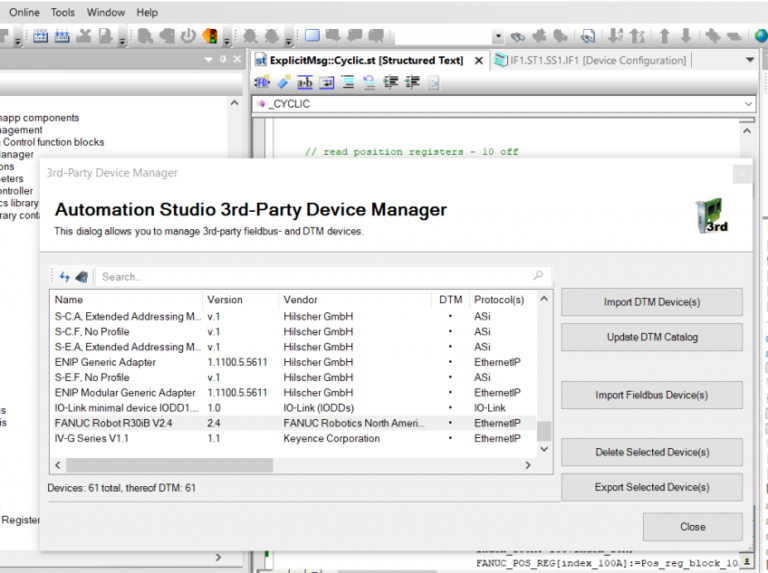Click the first icon in the editor toolbar
The width and height of the screenshot is (768, 573).
point(262,82)
